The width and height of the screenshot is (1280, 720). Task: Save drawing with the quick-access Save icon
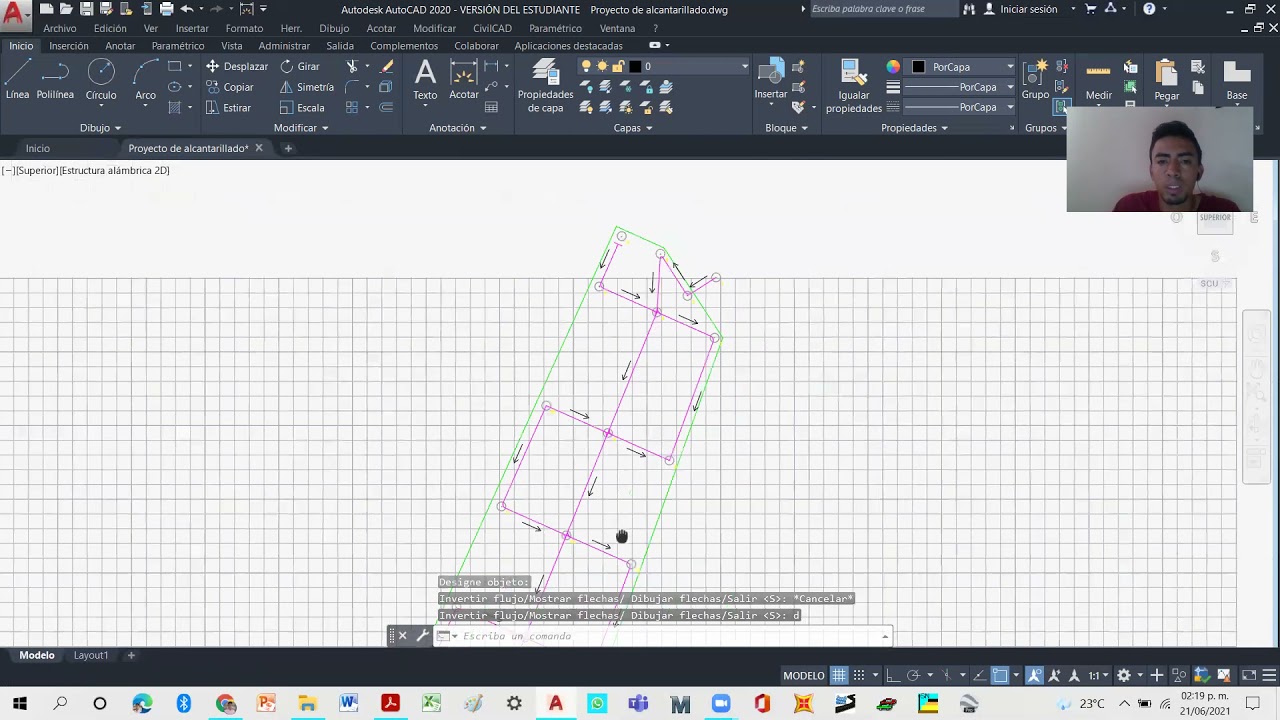point(87,9)
